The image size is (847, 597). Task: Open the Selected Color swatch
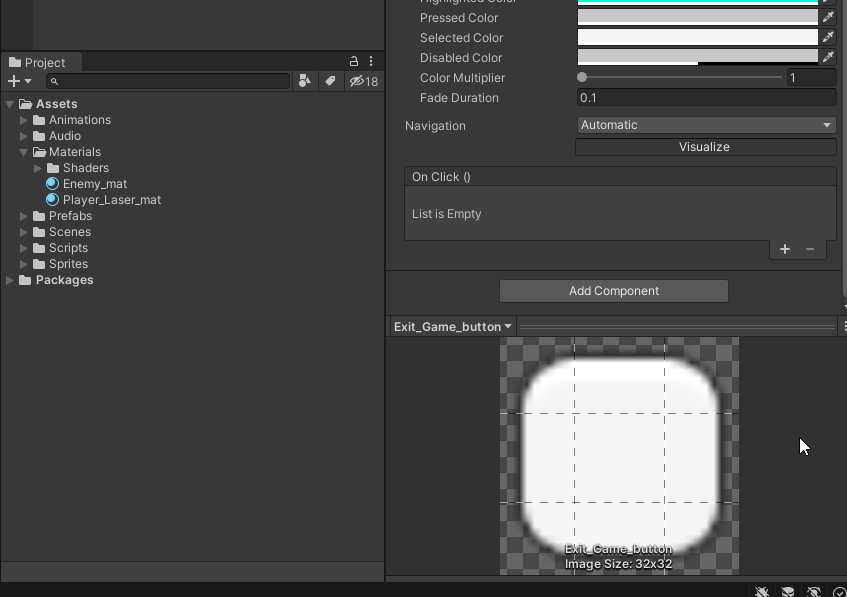click(698, 37)
